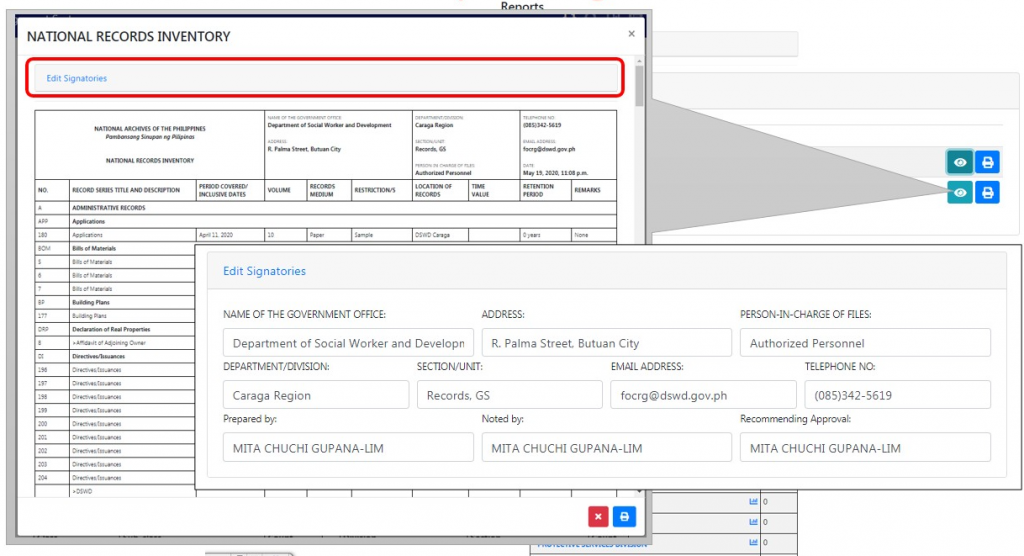
Task: Click '>Affidavit of Adjoining Owner' row
Action: pyautogui.click(x=109, y=342)
